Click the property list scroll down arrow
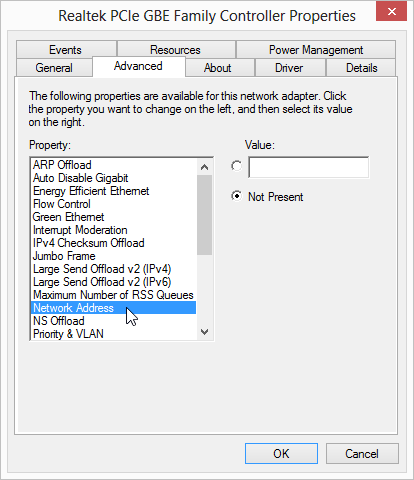Screen dimensions: 414x480 coord(205,332)
